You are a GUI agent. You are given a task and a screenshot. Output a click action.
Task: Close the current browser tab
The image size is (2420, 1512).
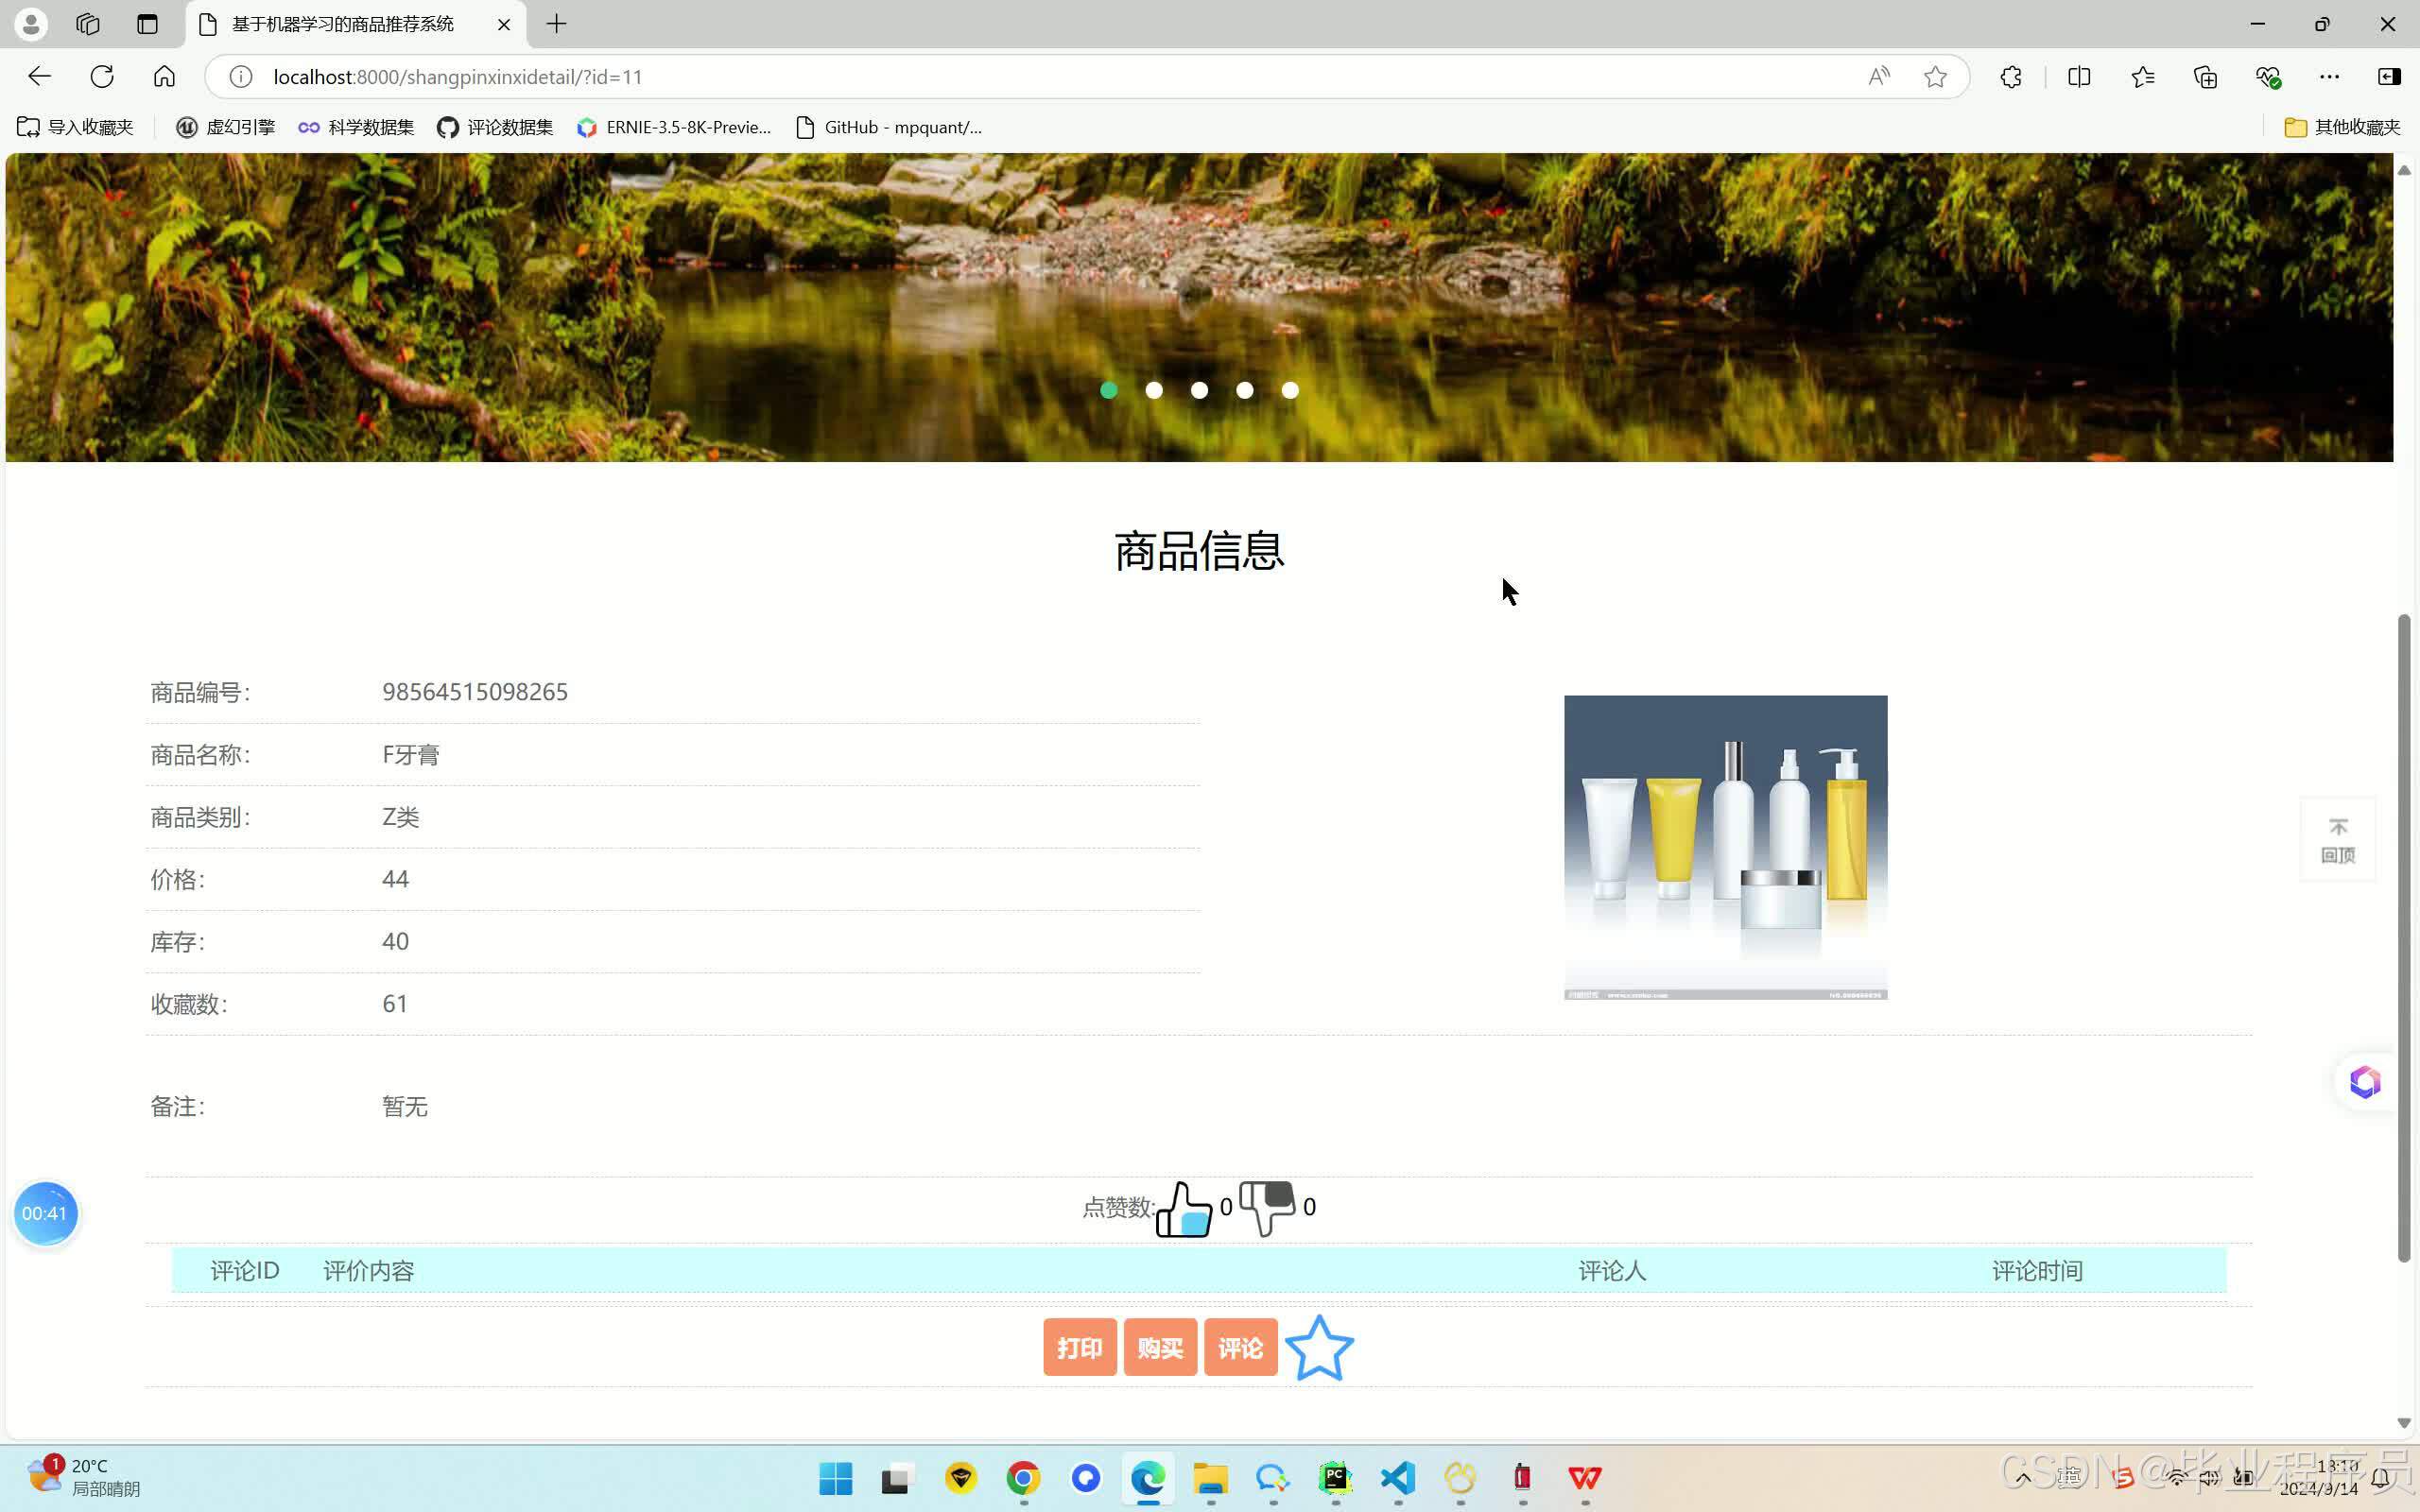pos(504,24)
